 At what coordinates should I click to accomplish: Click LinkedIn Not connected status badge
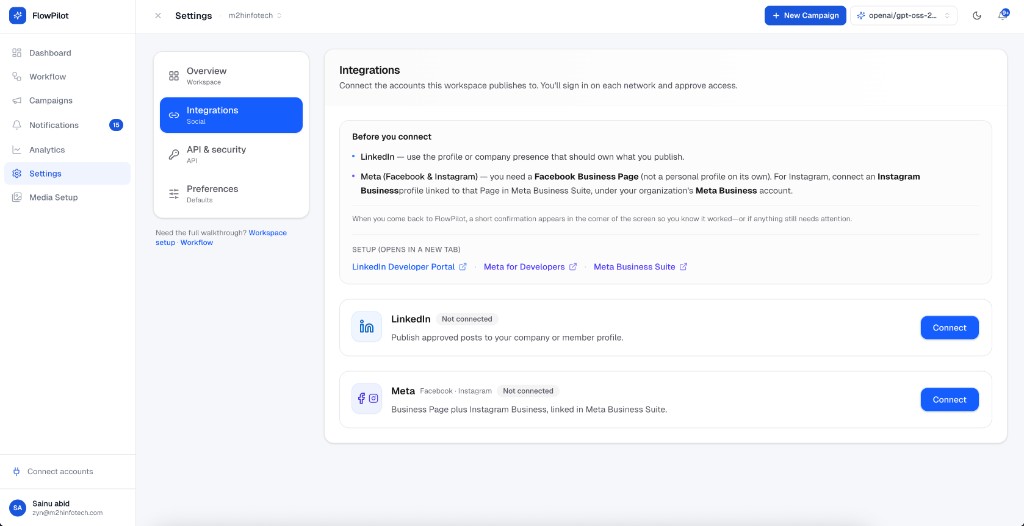pos(467,319)
